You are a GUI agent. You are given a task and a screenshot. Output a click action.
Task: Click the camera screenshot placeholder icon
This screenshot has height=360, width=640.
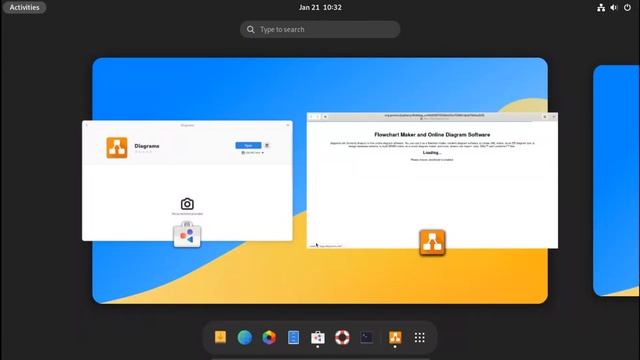187,204
